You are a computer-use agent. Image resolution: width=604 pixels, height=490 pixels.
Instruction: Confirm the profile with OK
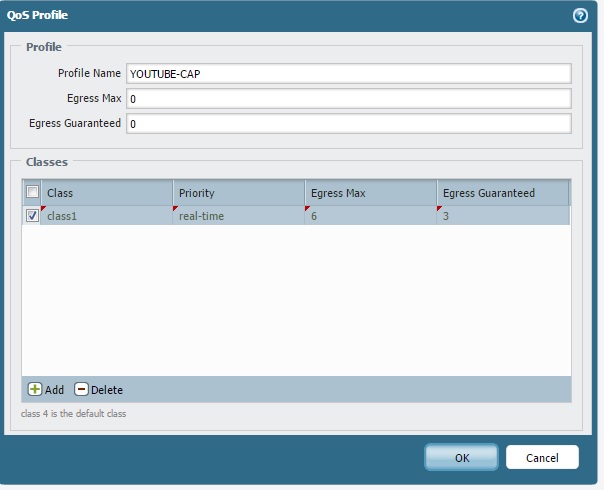[x=461, y=457]
